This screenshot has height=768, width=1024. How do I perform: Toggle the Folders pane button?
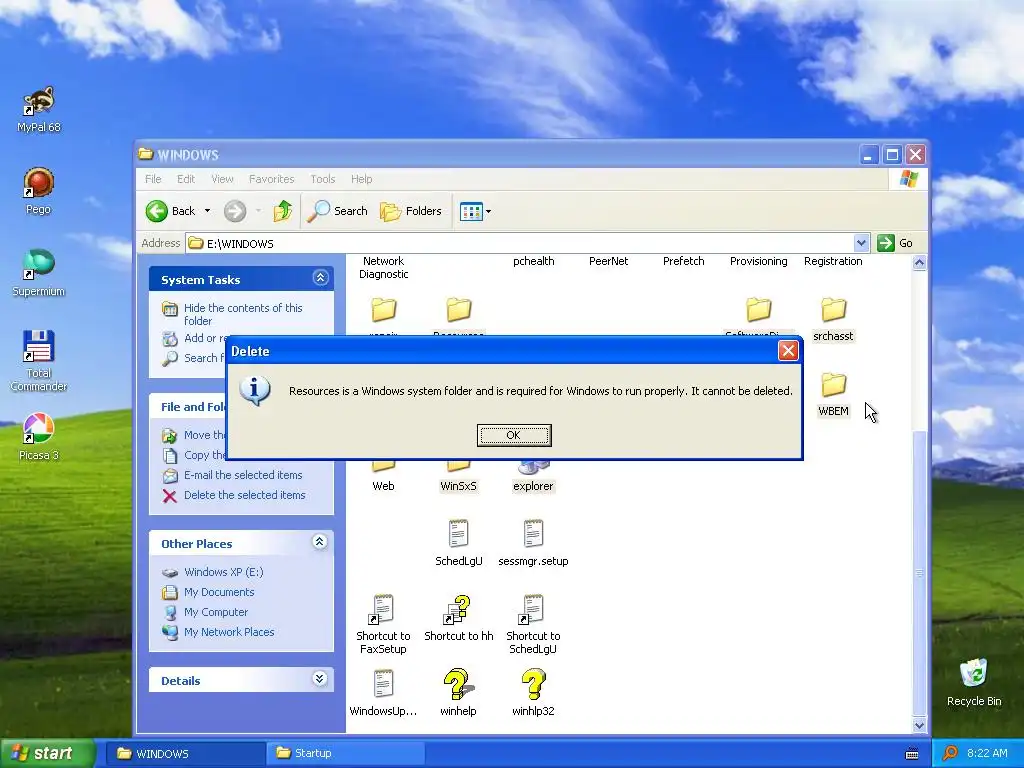(x=411, y=211)
